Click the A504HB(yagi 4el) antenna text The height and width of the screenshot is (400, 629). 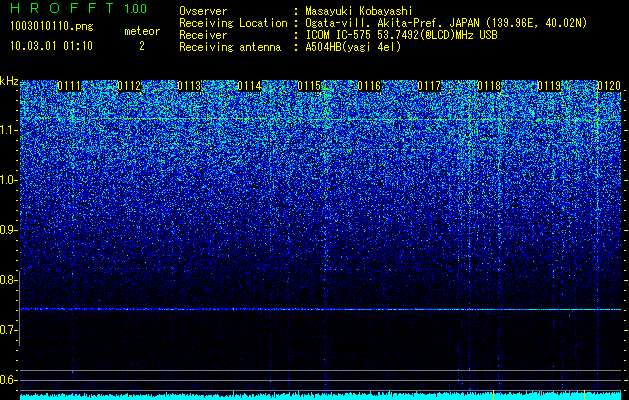pyautogui.click(x=353, y=47)
